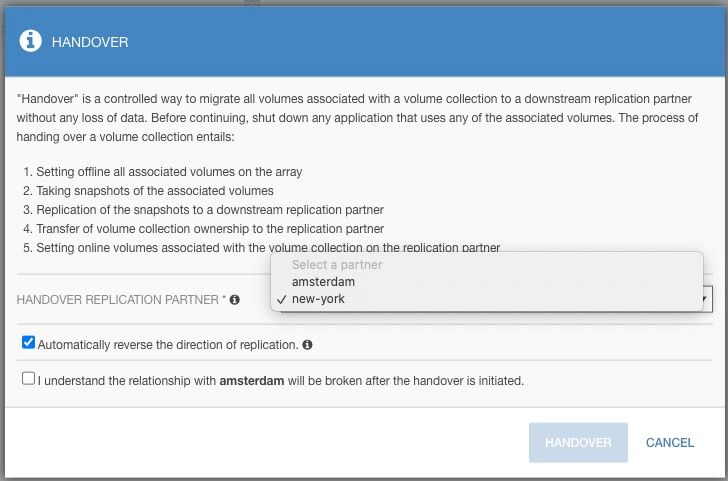This screenshot has width=728, height=481.
Task: Check the amsterdam relationship acknowledgment box
Action: (x=28, y=378)
